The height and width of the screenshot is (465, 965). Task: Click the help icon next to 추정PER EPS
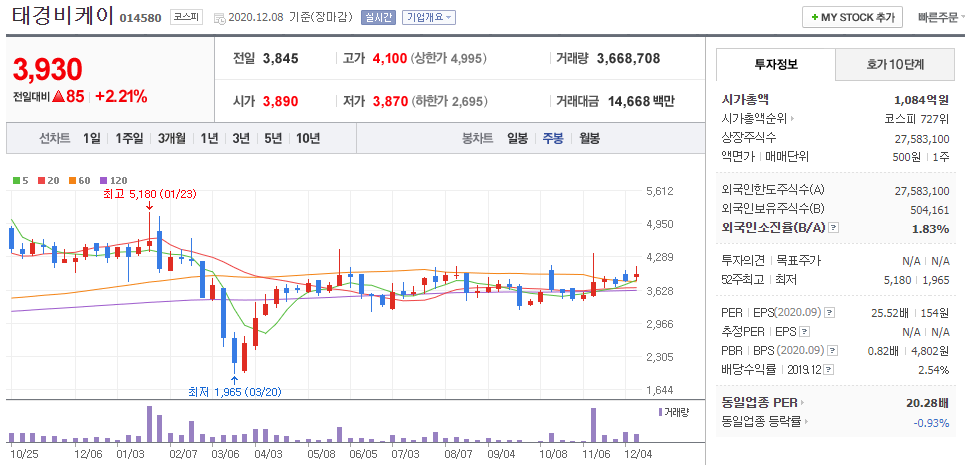[805, 332]
